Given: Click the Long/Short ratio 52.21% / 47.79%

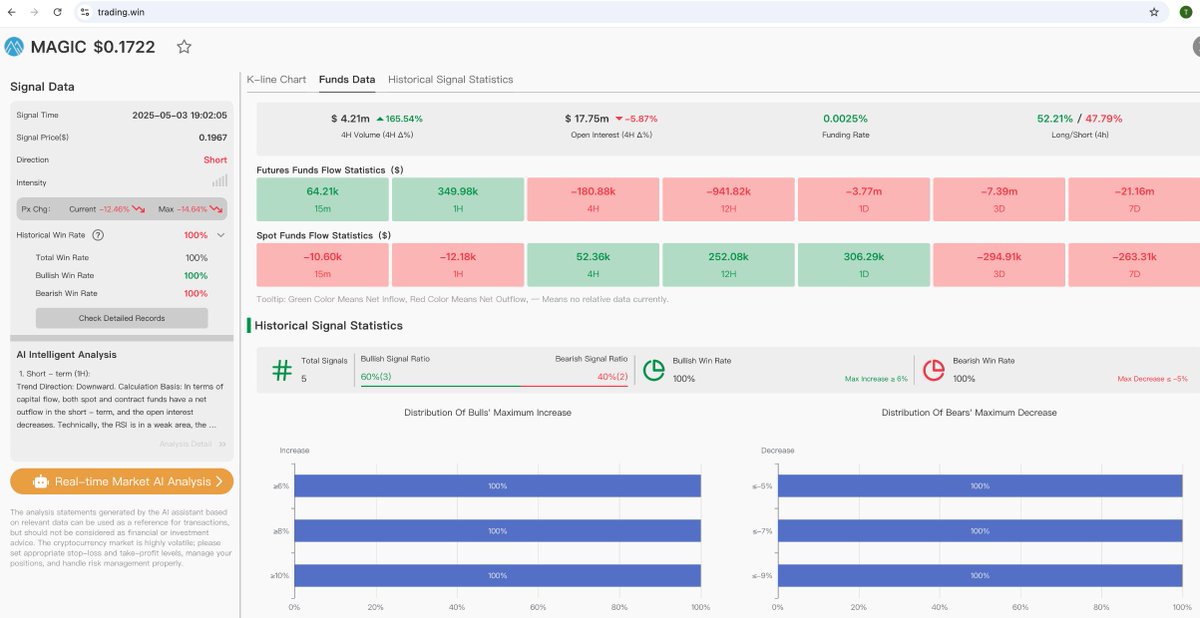Looking at the screenshot, I should click(x=1079, y=118).
